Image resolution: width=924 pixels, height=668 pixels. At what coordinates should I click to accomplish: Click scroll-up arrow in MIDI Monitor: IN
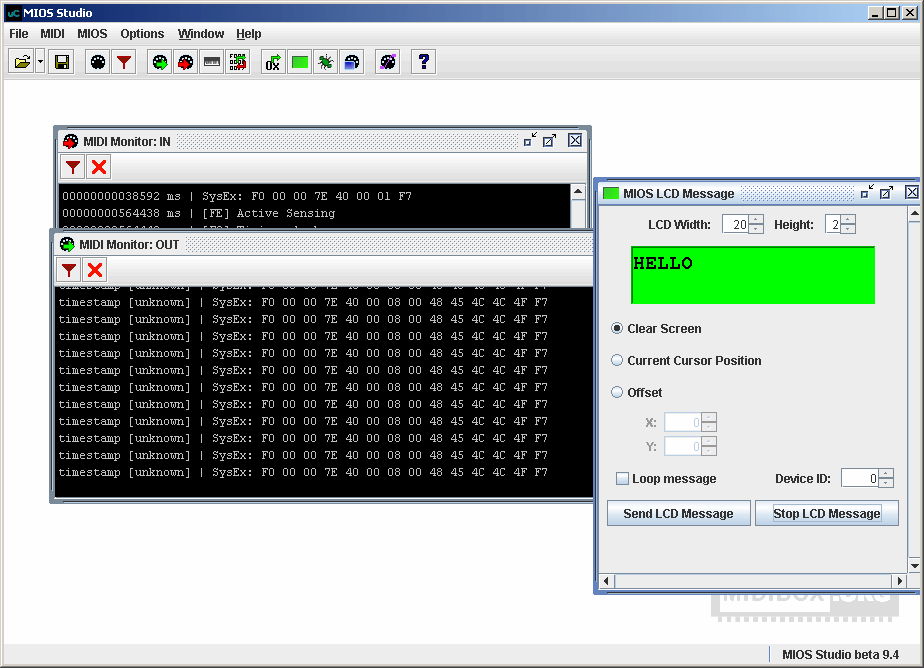pyautogui.click(x=578, y=191)
